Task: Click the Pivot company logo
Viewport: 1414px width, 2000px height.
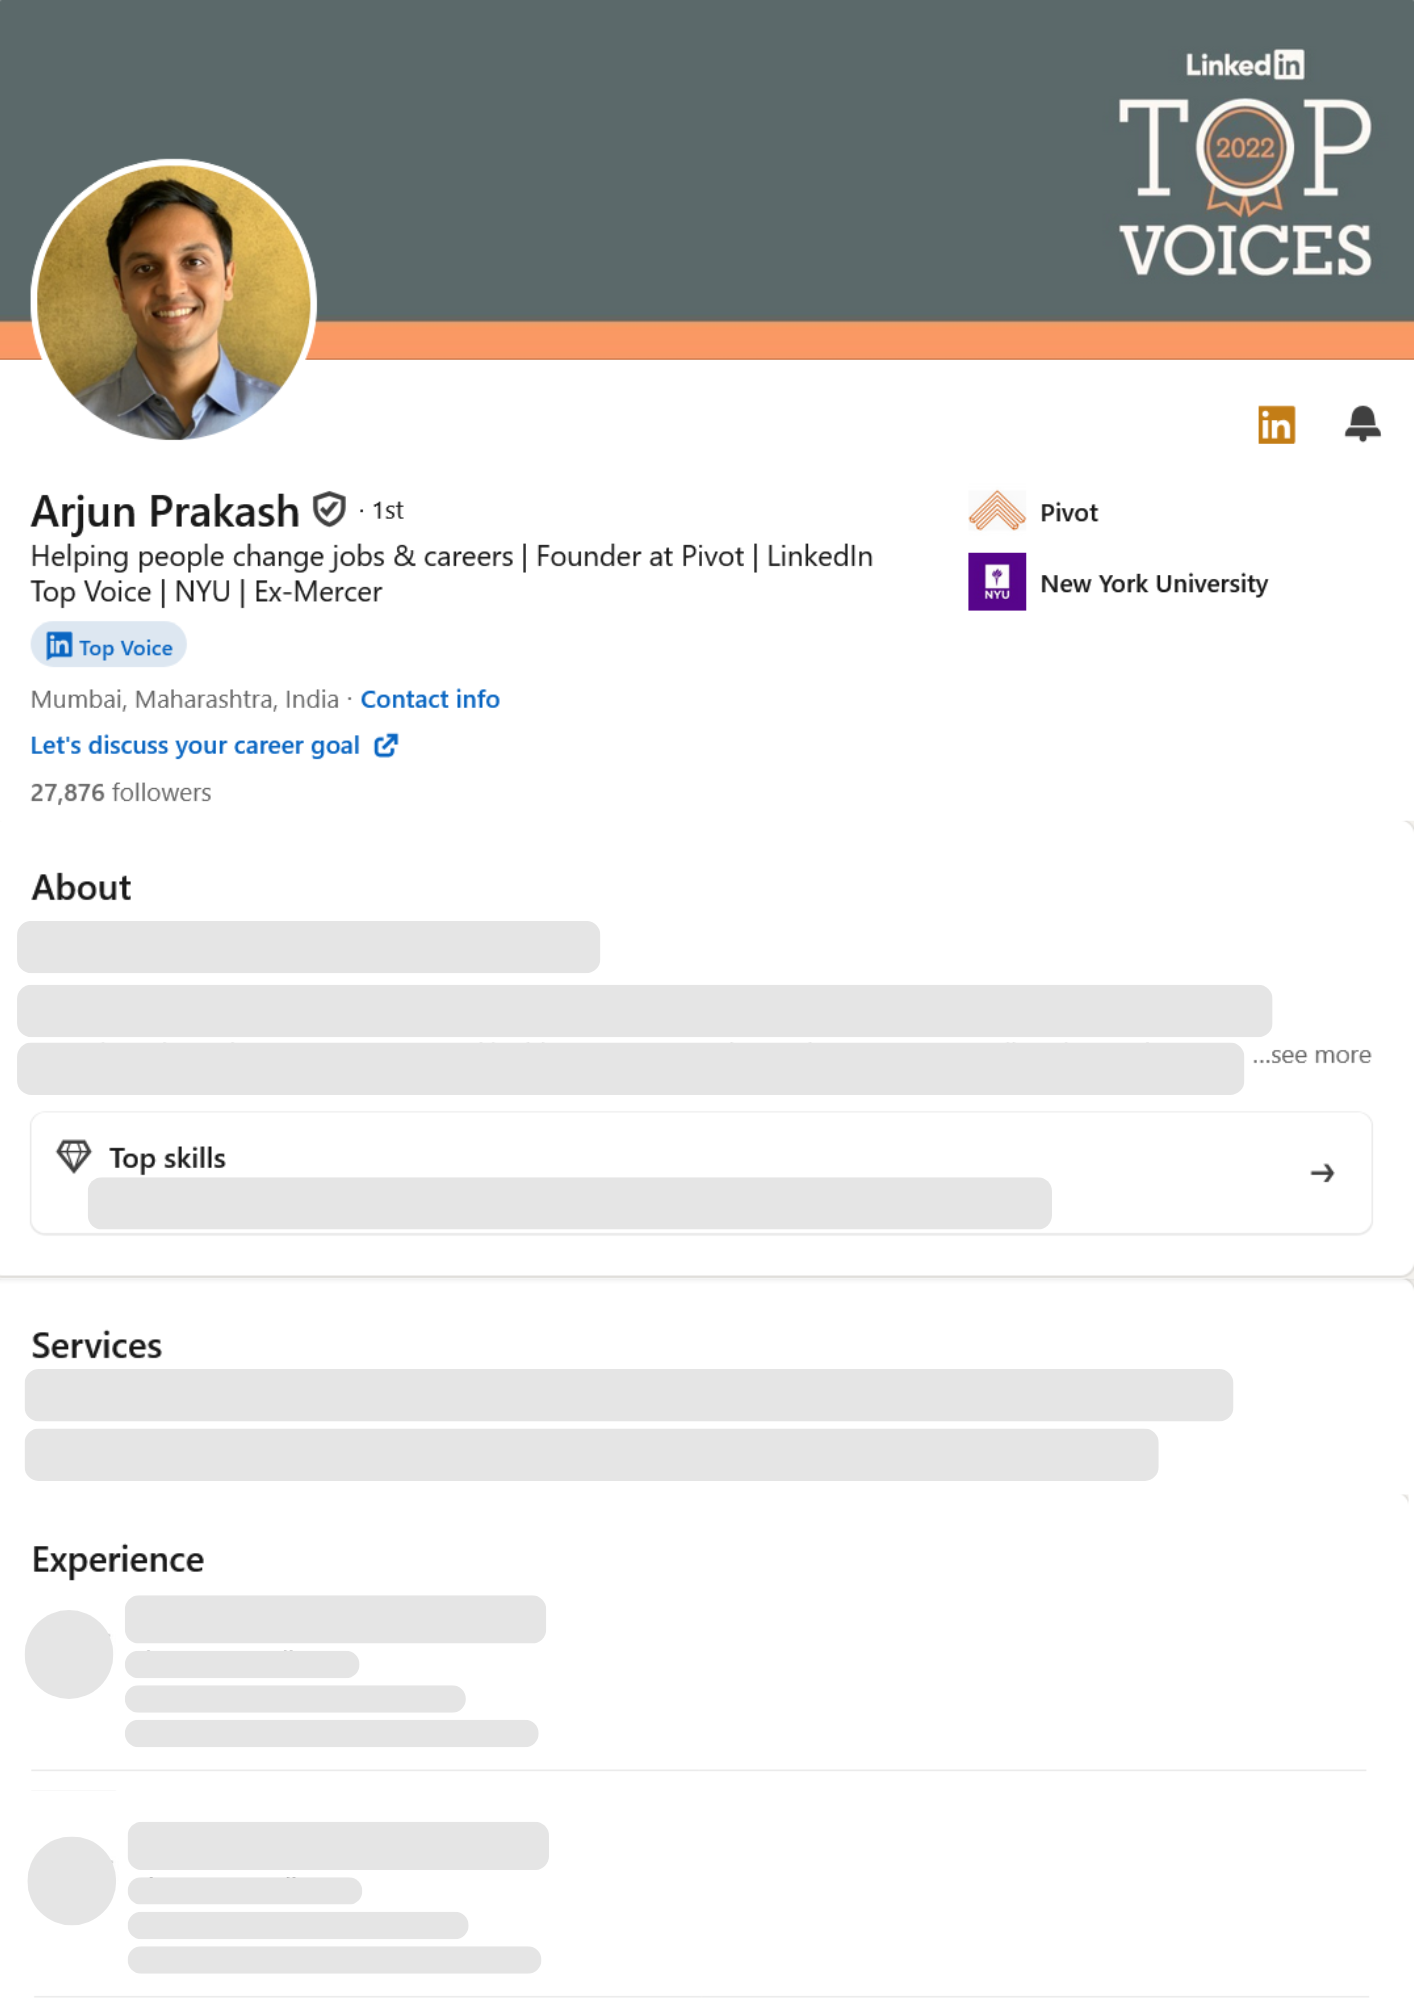Action: pyautogui.click(x=997, y=512)
